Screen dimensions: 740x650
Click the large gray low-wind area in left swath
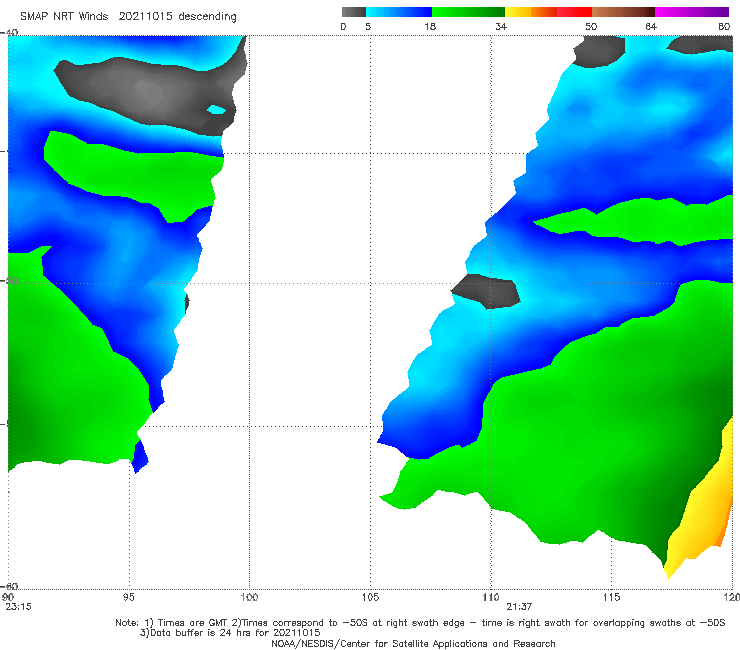click(151, 92)
